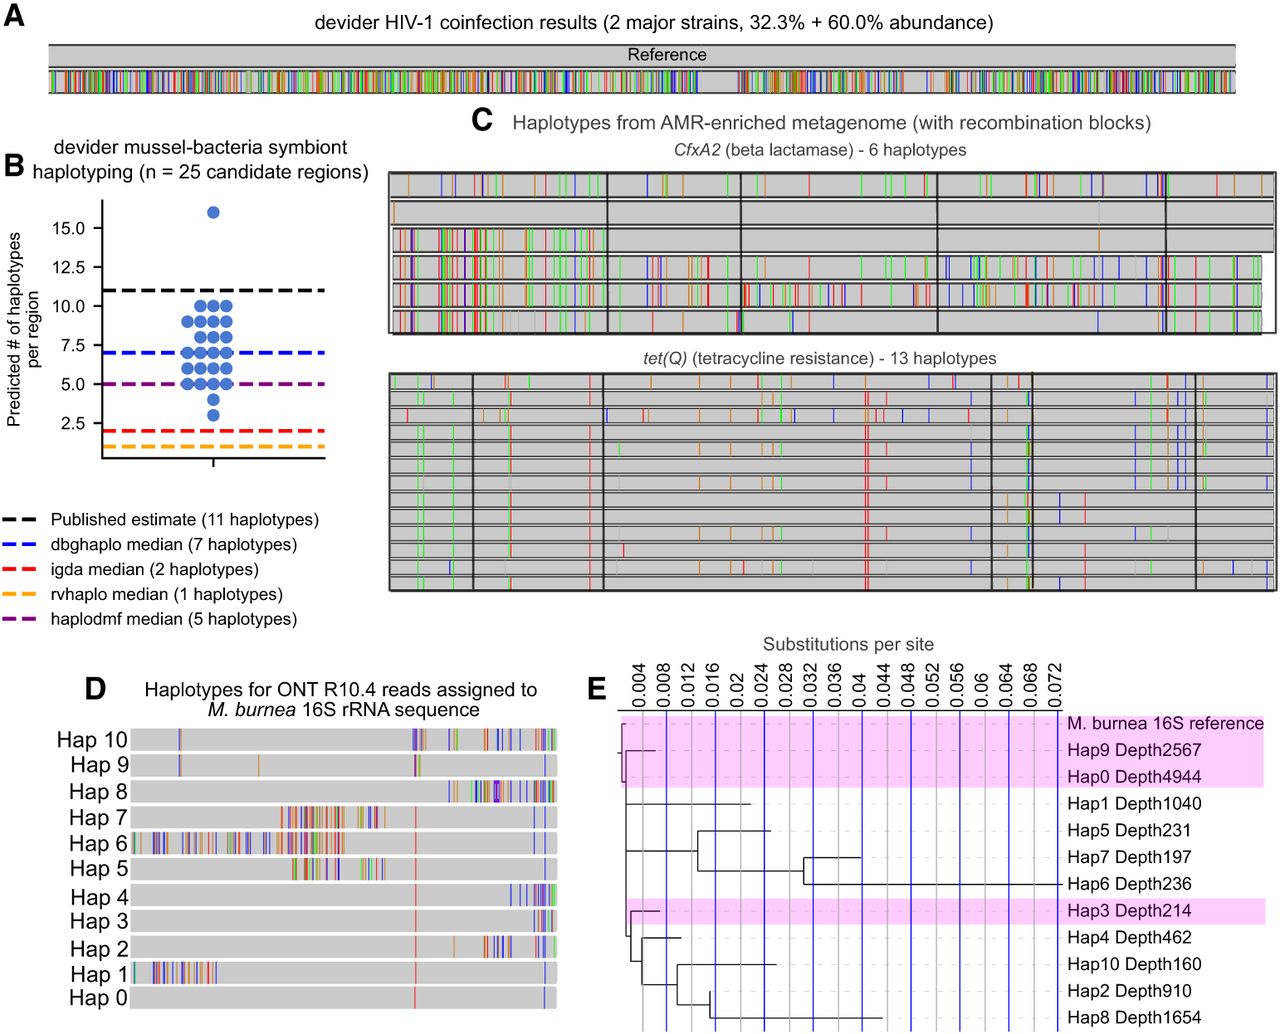This screenshot has width=1280, height=1034.
Task: Click the 0.072 axis tick label
Action: 1055,684
